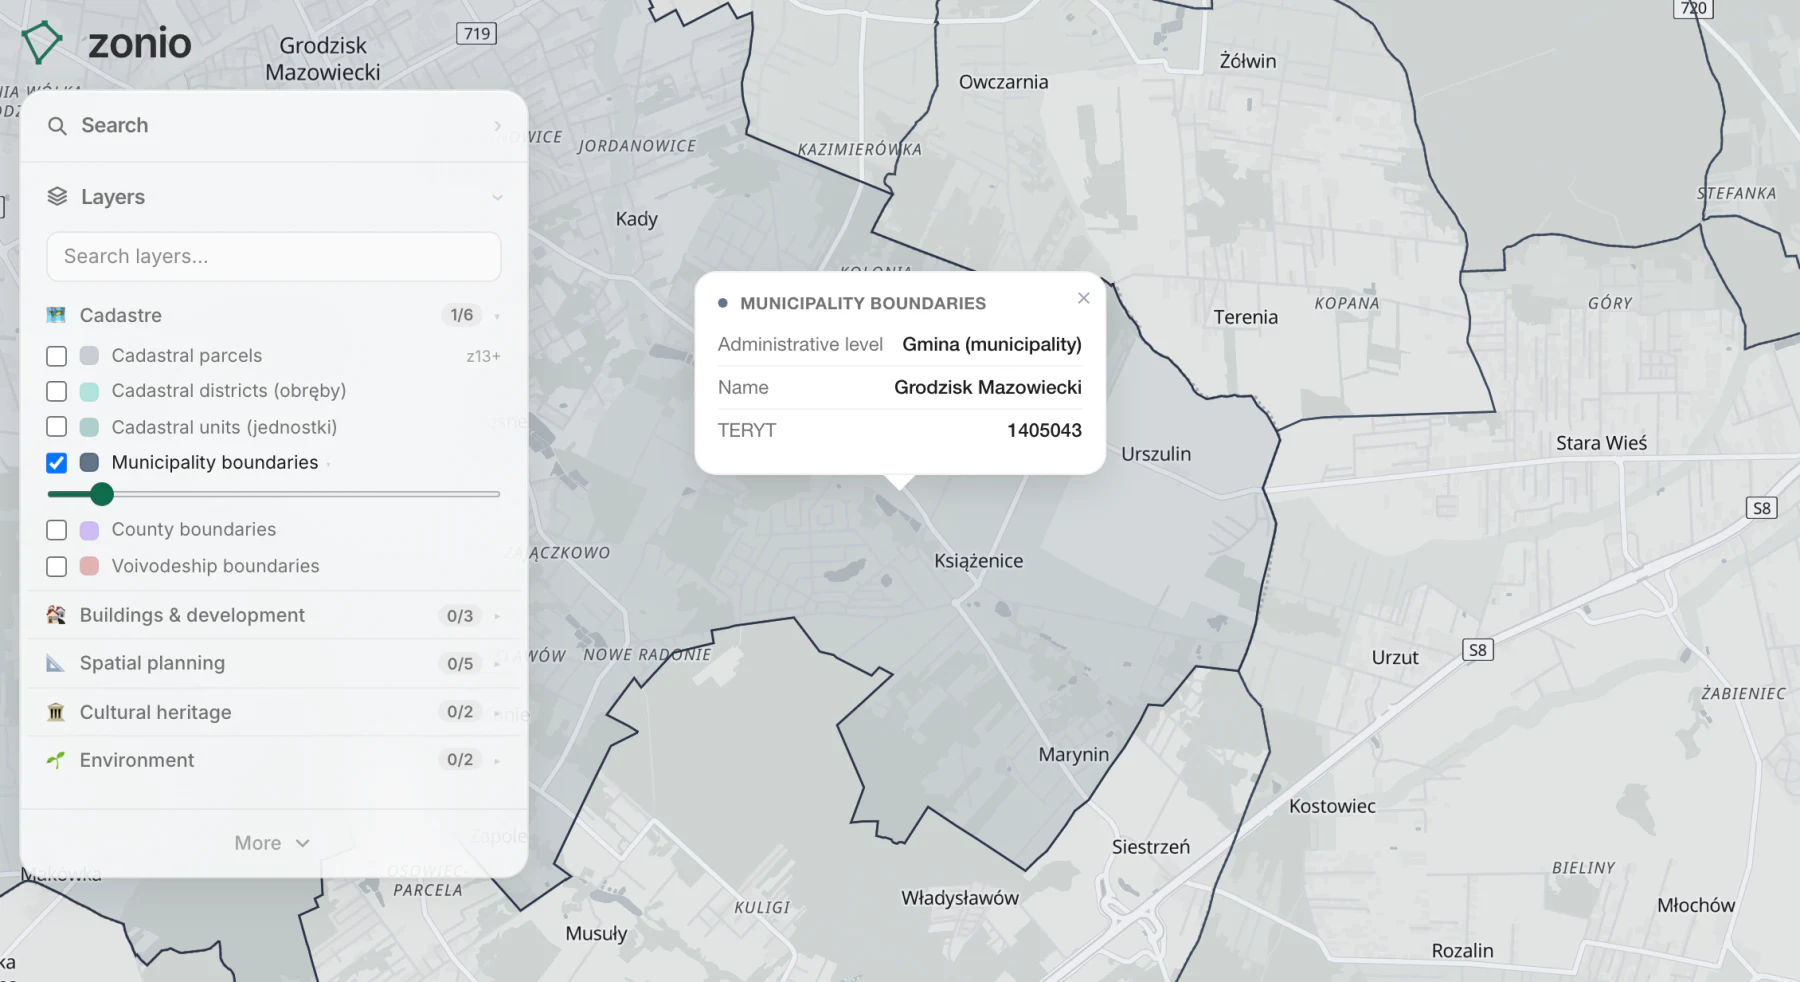Viewport: 1800px width, 982px height.
Task: Expand the Buildings & development group
Action: click(497, 616)
